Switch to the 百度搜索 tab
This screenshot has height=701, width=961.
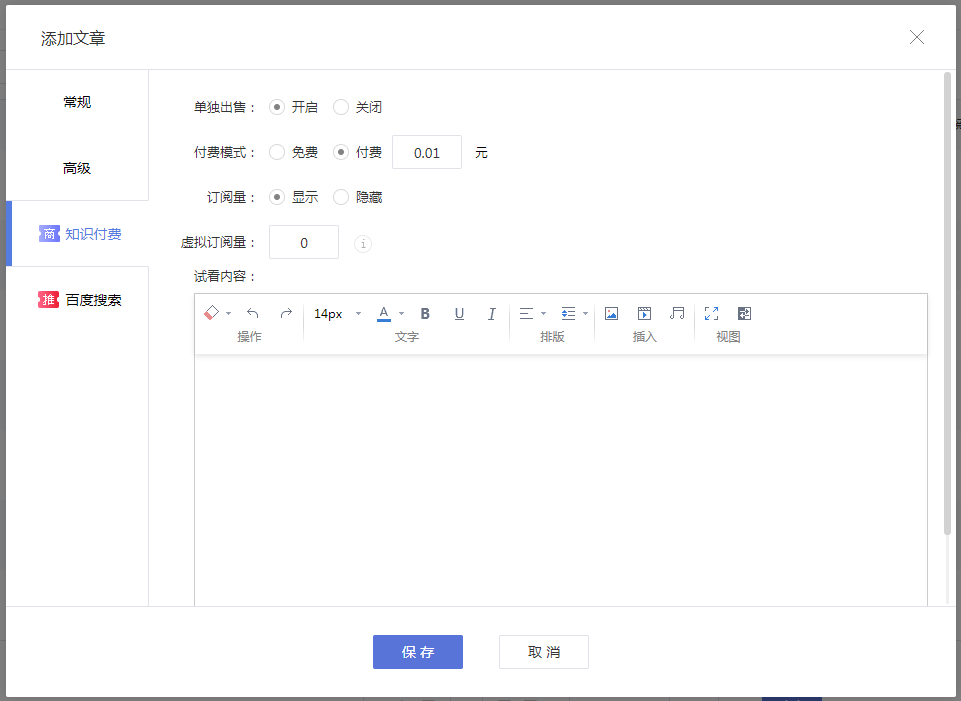(x=77, y=300)
